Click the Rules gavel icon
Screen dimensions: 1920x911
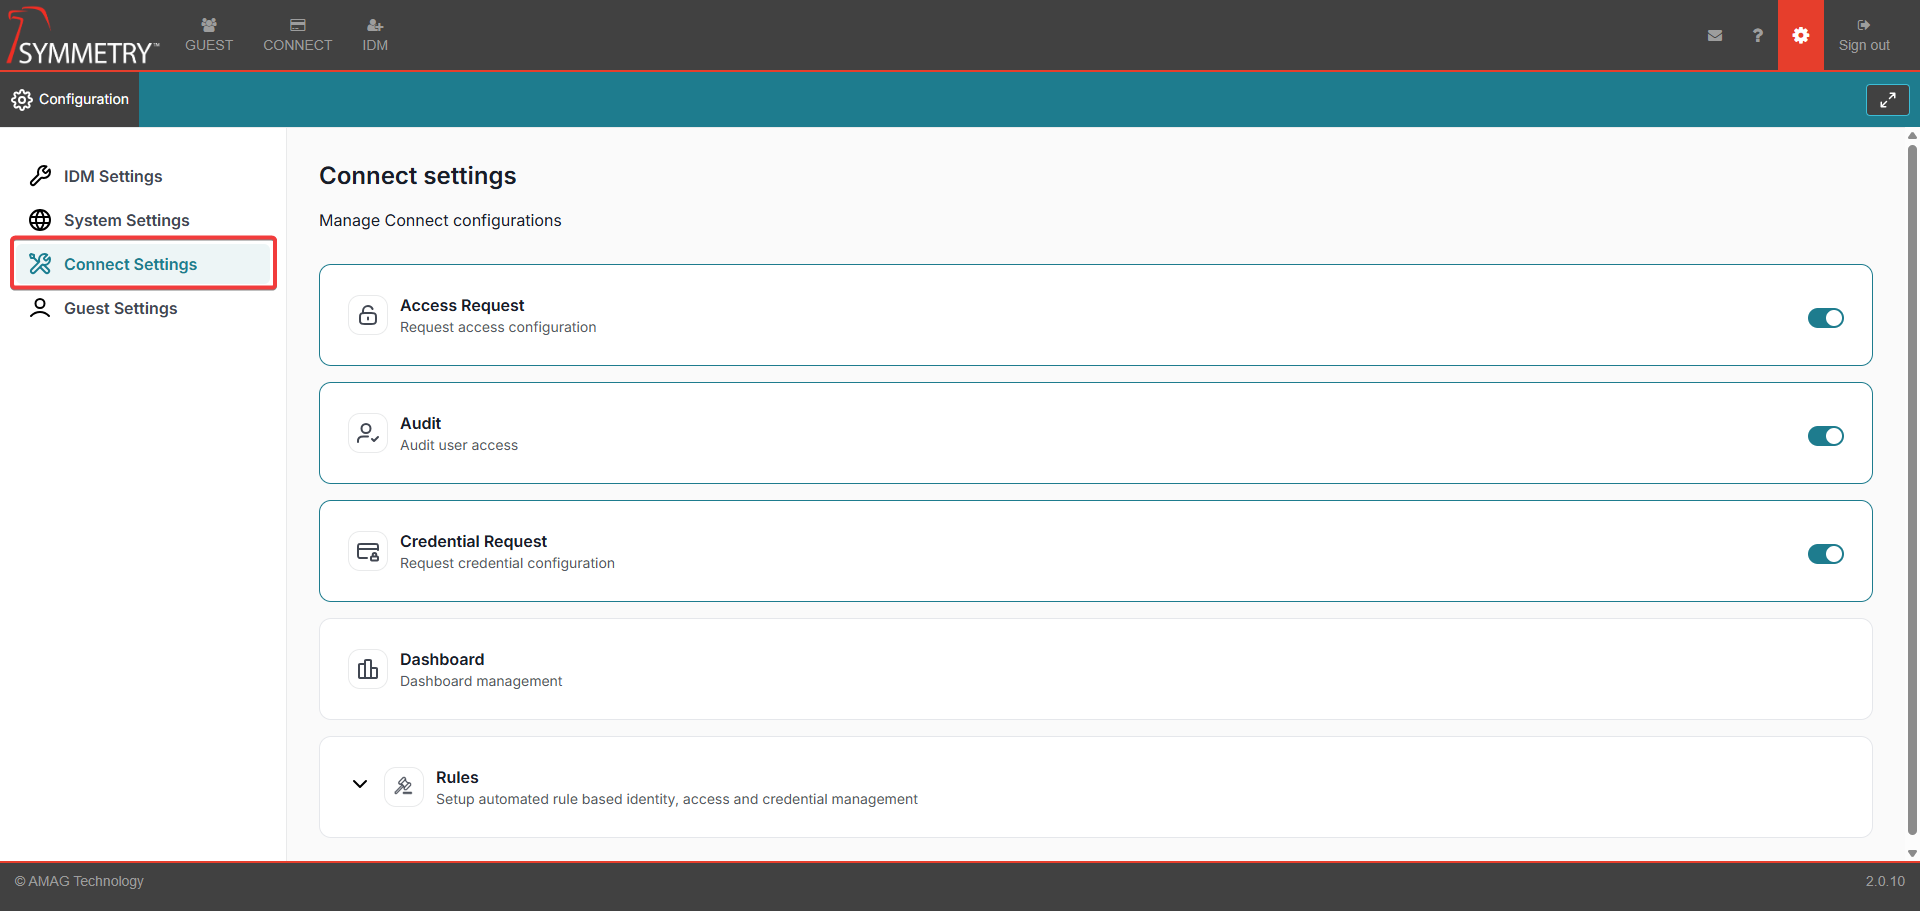404,787
